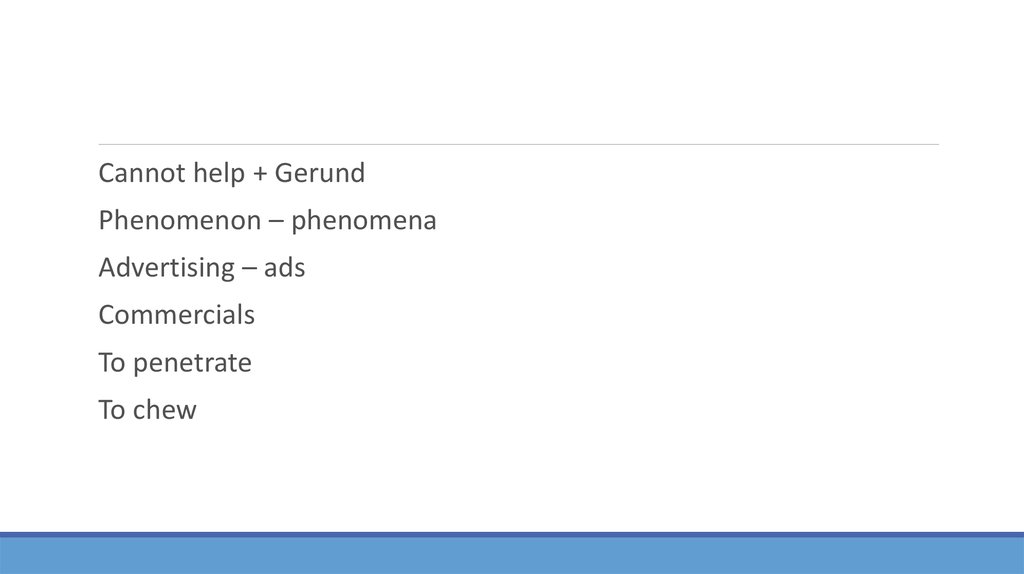Click the thin horizontal divider line

pos(518,145)
